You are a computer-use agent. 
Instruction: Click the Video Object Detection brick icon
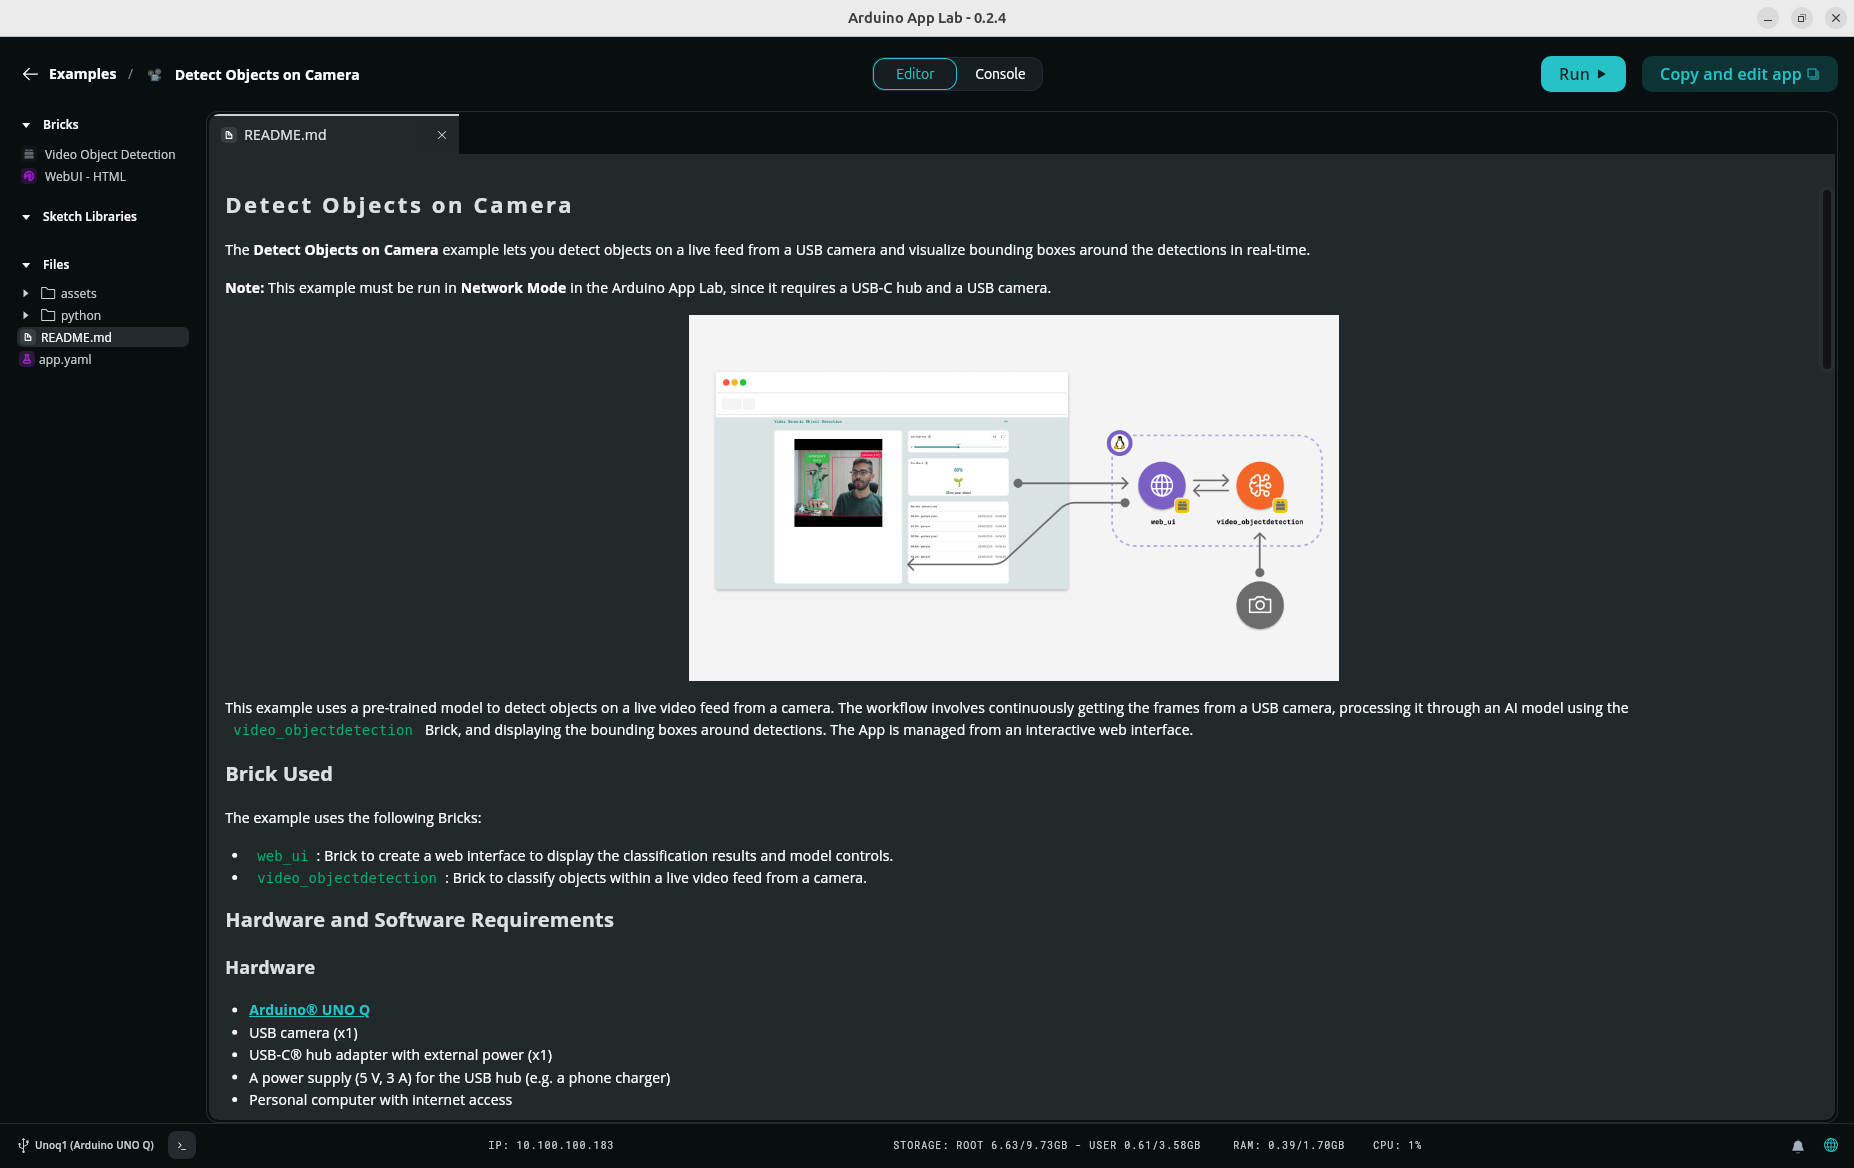point(29,154)
